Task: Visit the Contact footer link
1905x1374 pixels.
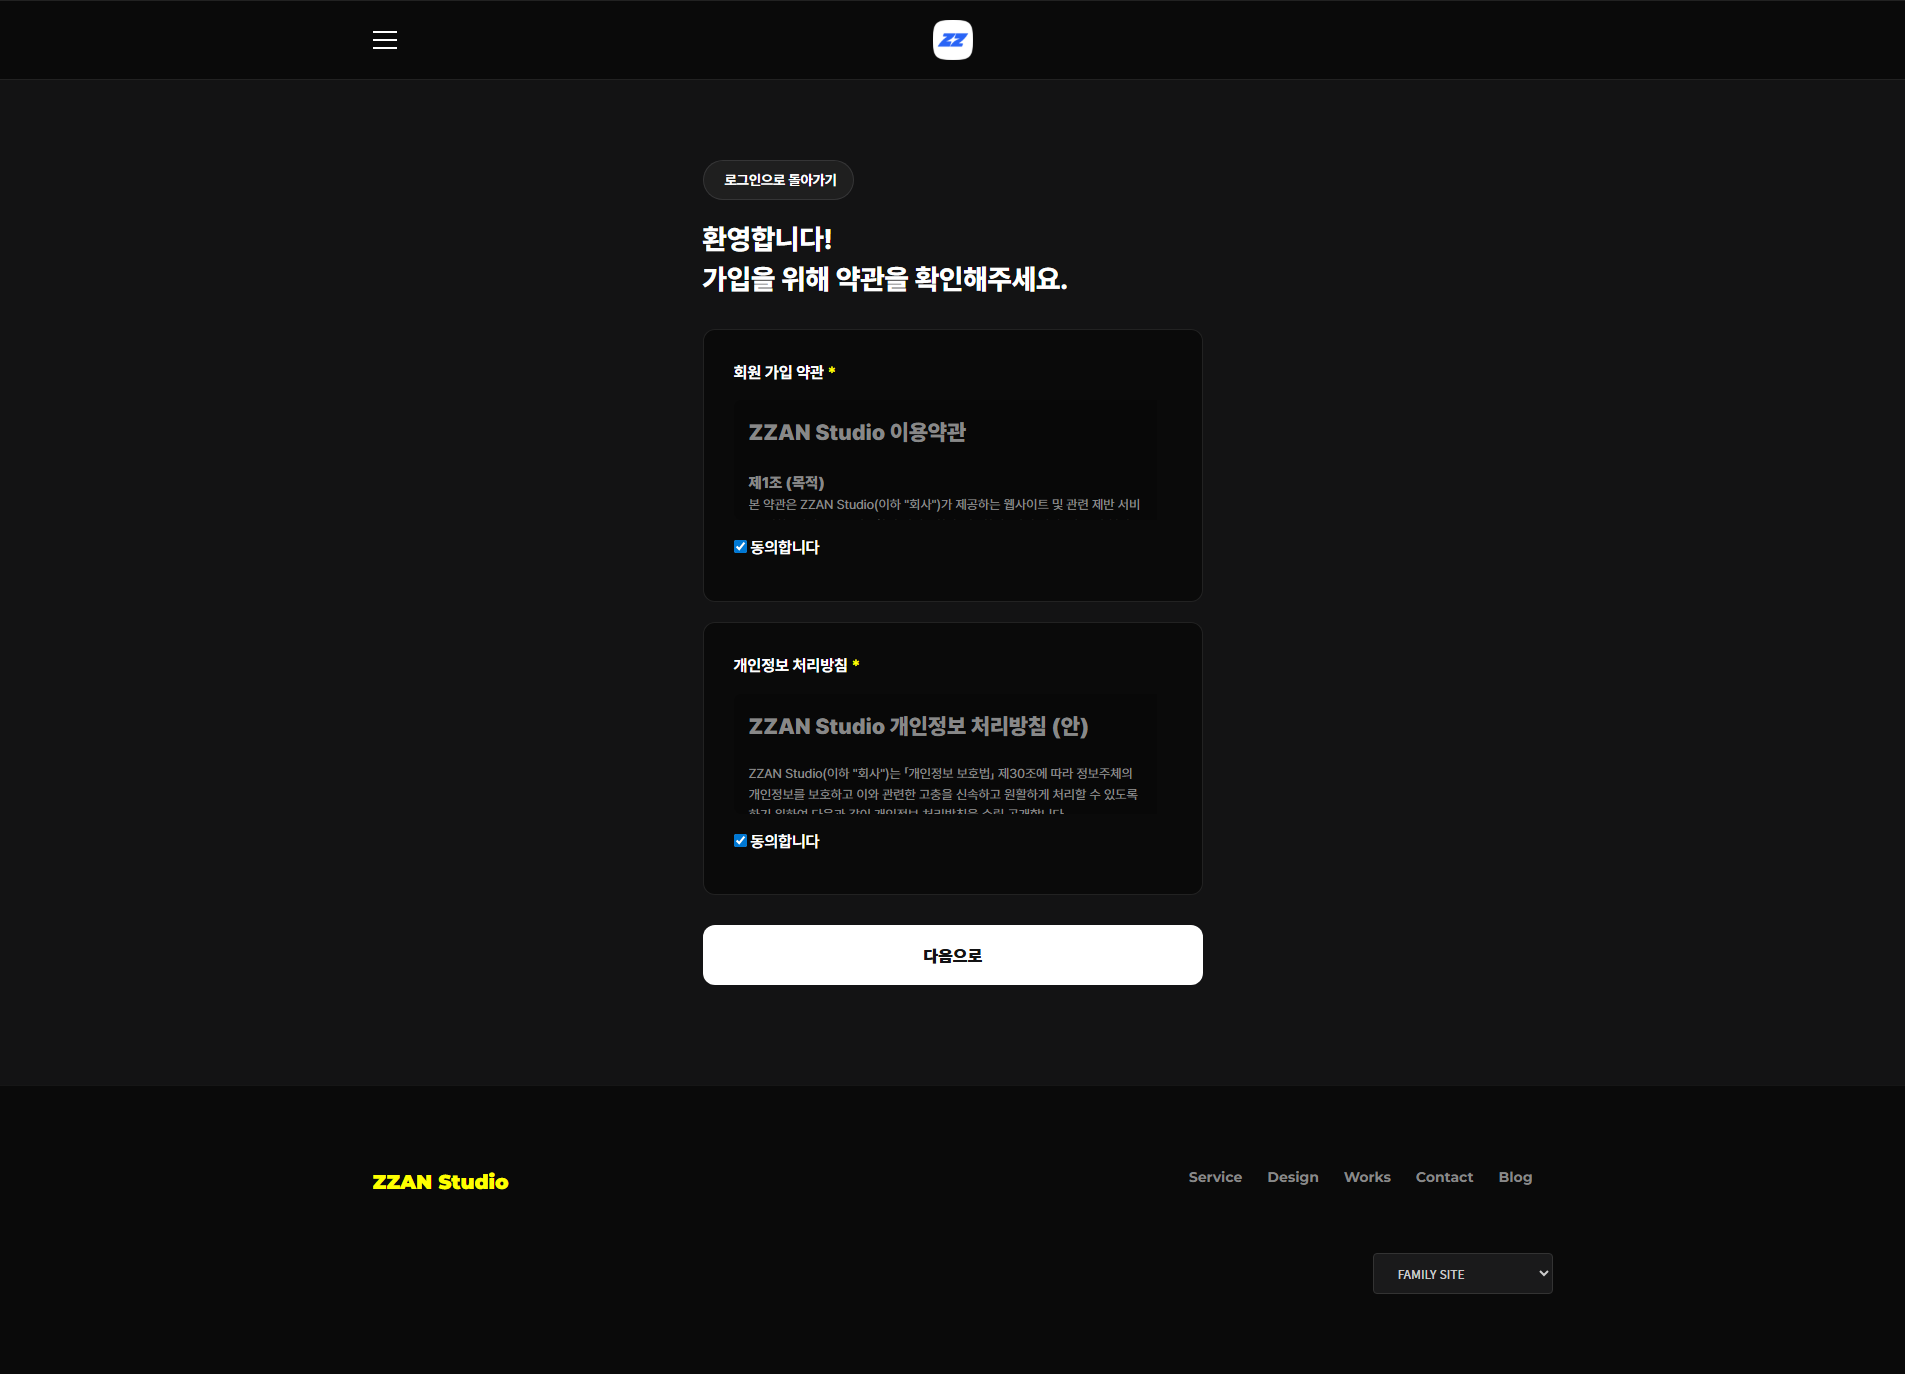Action: pos(1444,1177)
